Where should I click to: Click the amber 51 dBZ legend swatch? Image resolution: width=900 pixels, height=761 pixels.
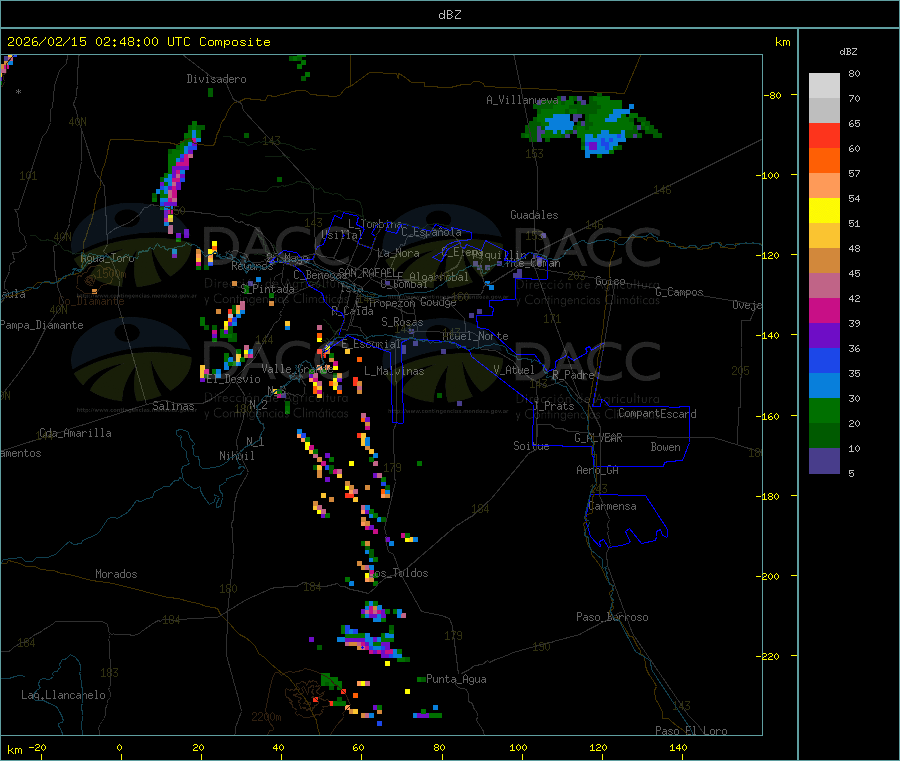click(824, 235)
